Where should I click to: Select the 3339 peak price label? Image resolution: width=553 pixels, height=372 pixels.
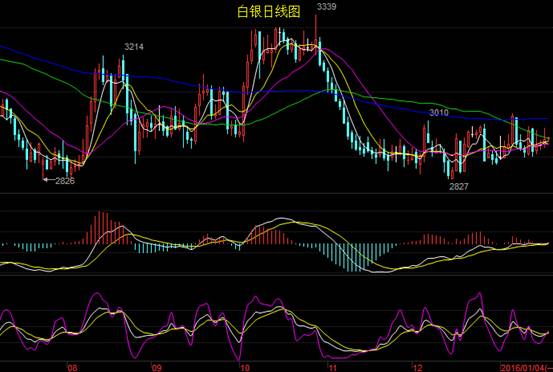326,7
